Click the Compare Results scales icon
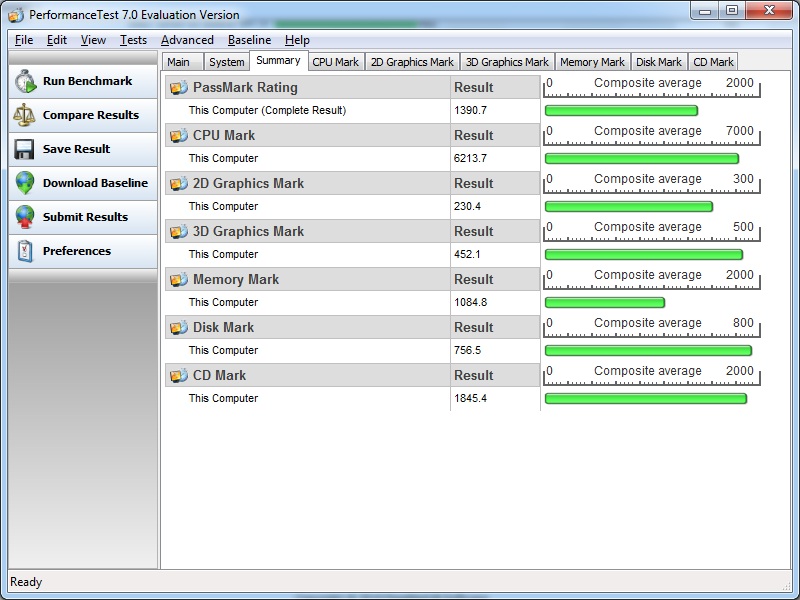The image size is (800, 600). coord(25,116)
